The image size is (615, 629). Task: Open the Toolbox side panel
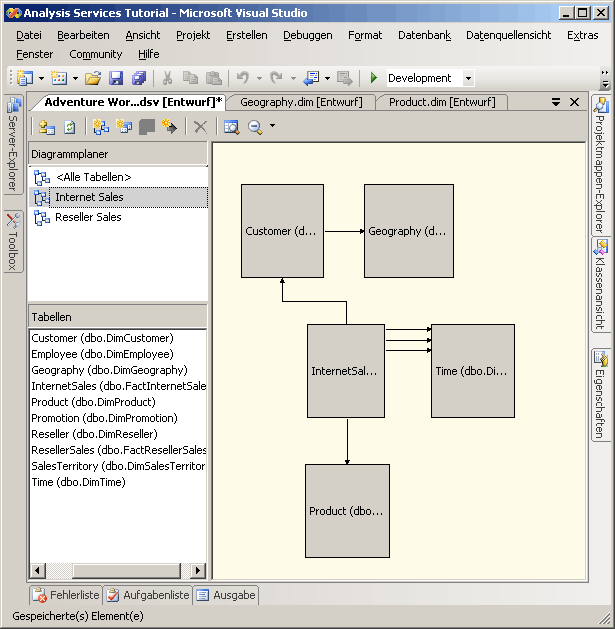[13, 240]
